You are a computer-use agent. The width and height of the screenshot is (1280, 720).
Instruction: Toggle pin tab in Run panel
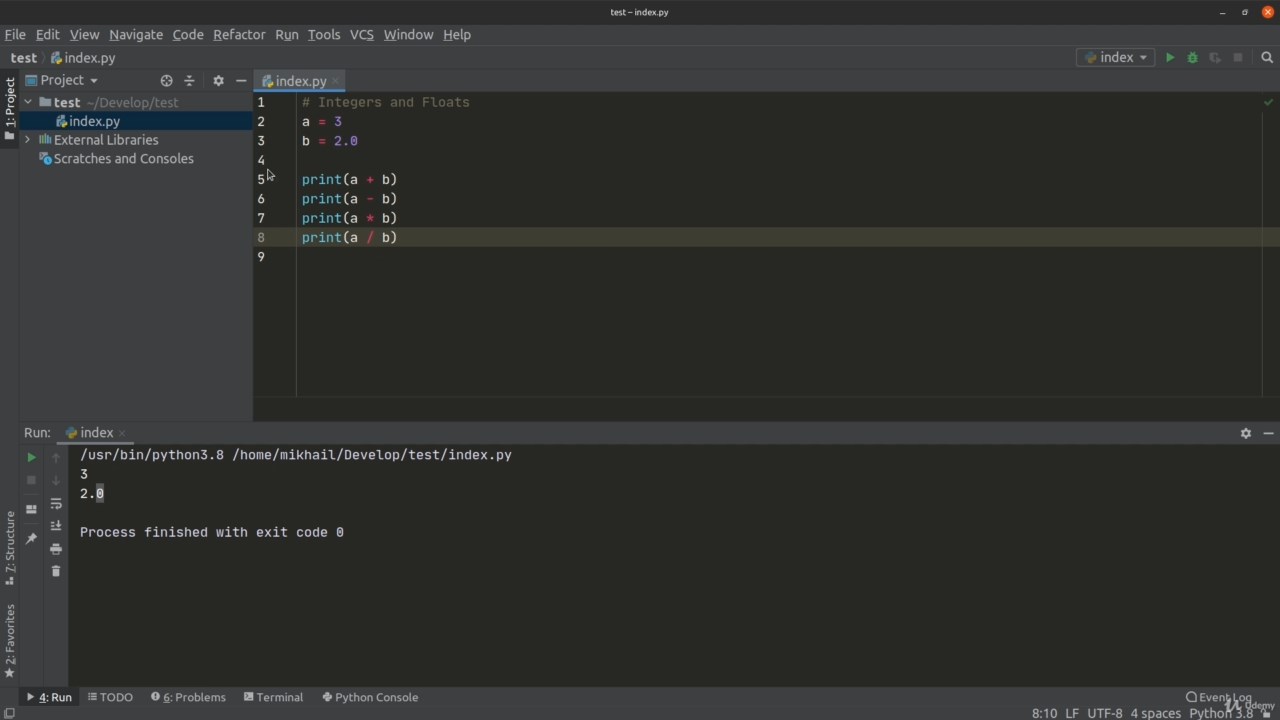tap(31, 538)
